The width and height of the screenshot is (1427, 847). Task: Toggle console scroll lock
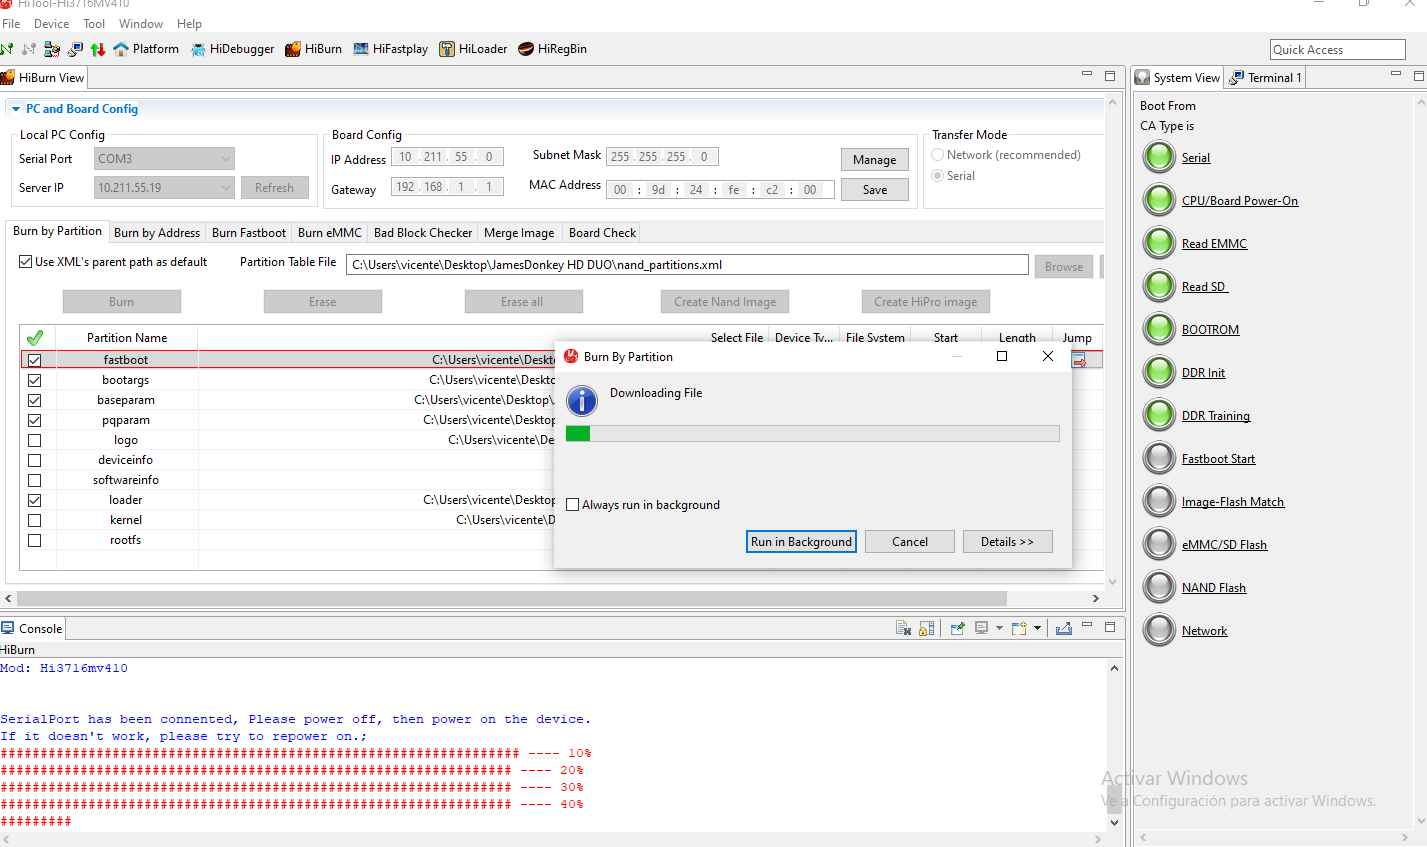pyautogui.click(x=927, y=628)
